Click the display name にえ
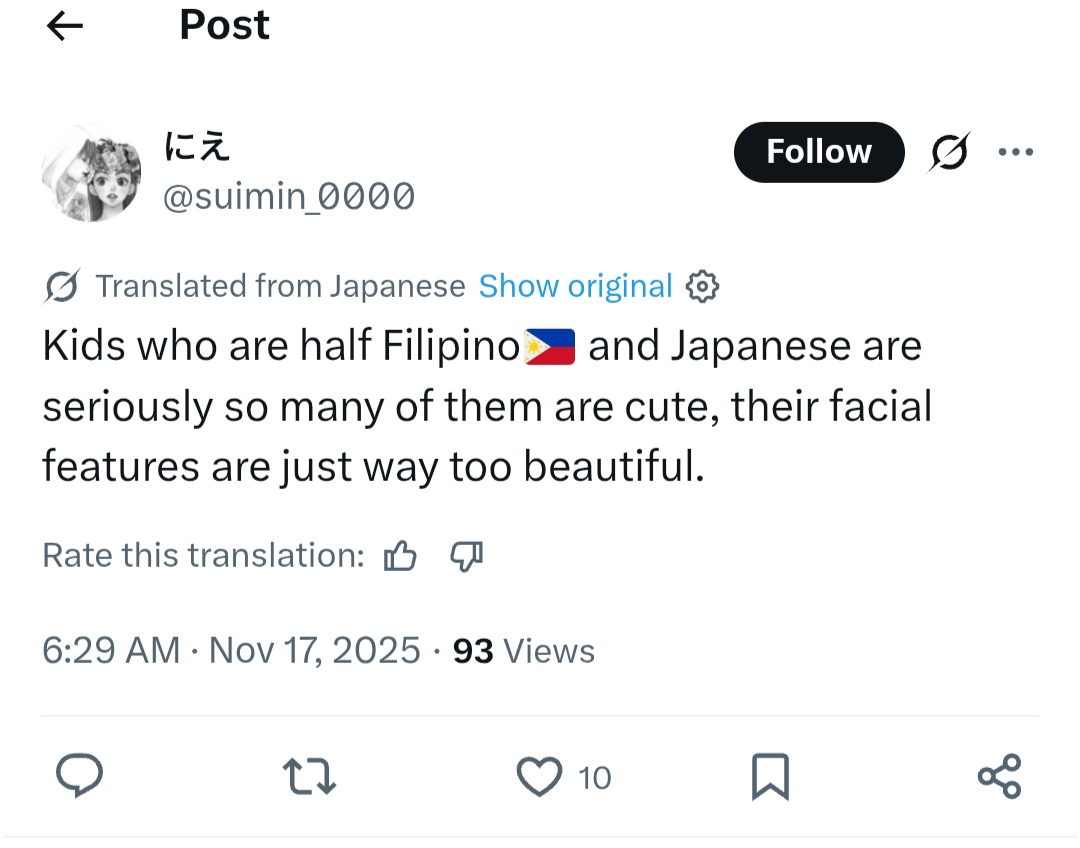 pyautogui.click(x=197, y=148)
